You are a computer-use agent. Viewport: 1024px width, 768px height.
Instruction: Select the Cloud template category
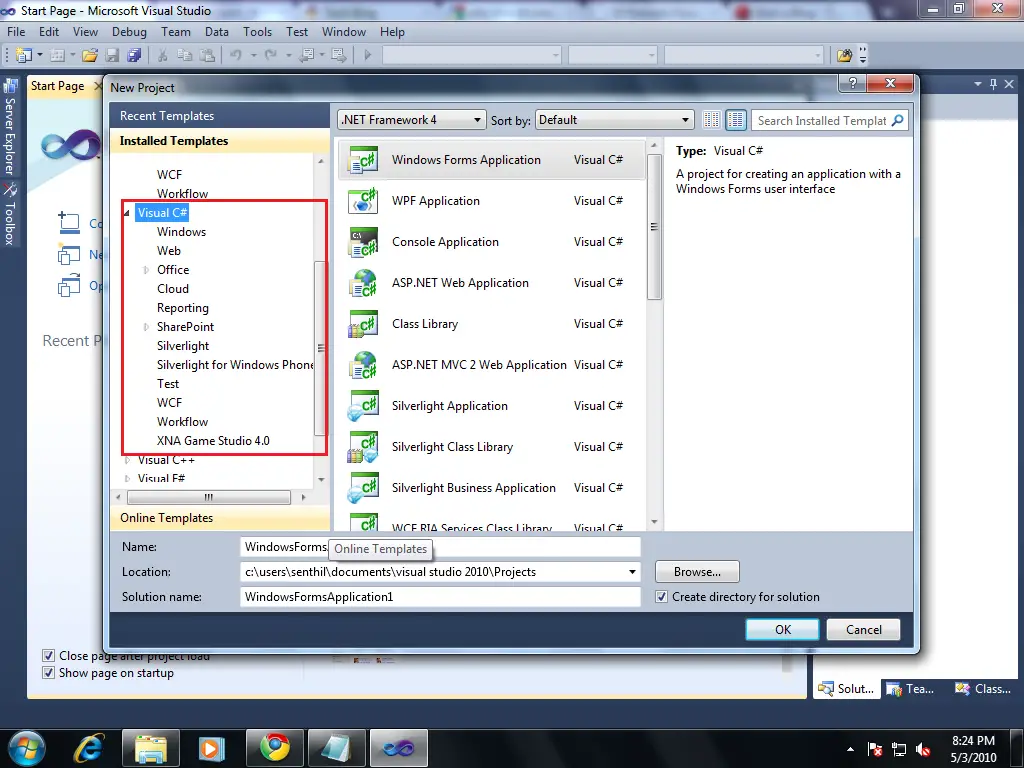pyautogui.click(x=173, y=289)
